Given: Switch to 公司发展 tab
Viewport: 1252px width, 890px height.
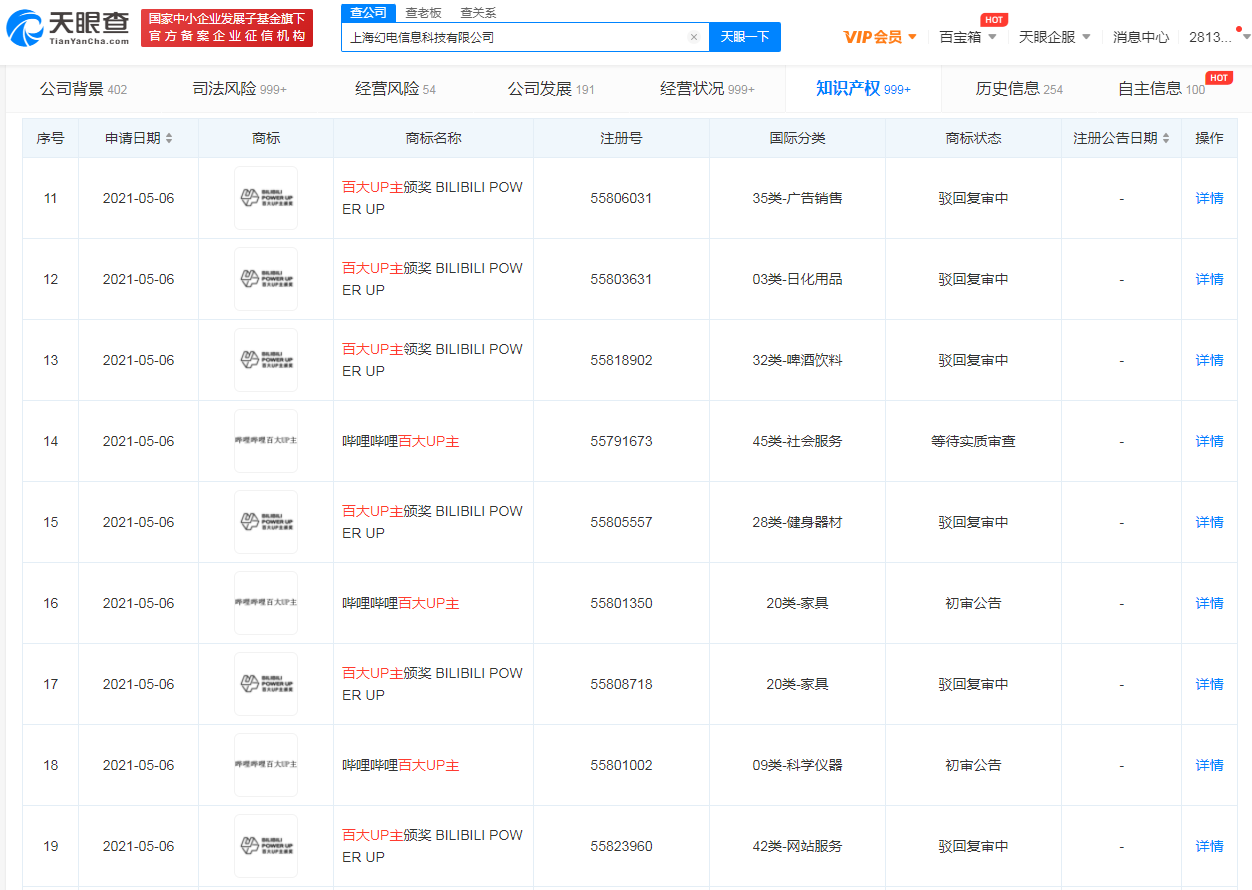Looking at the screenshot, I should coord(551,89).
